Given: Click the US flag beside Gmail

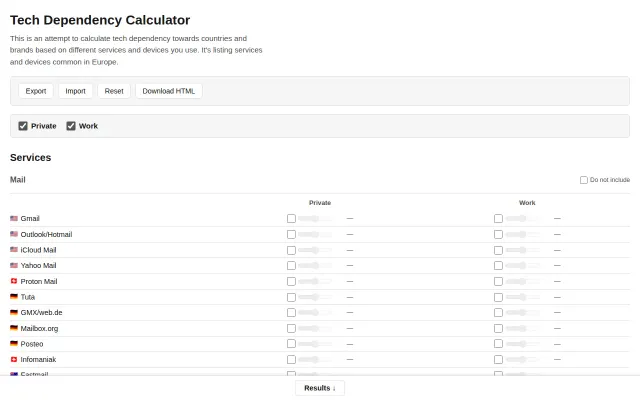Looking at the screenshot, I should (14, 218).
